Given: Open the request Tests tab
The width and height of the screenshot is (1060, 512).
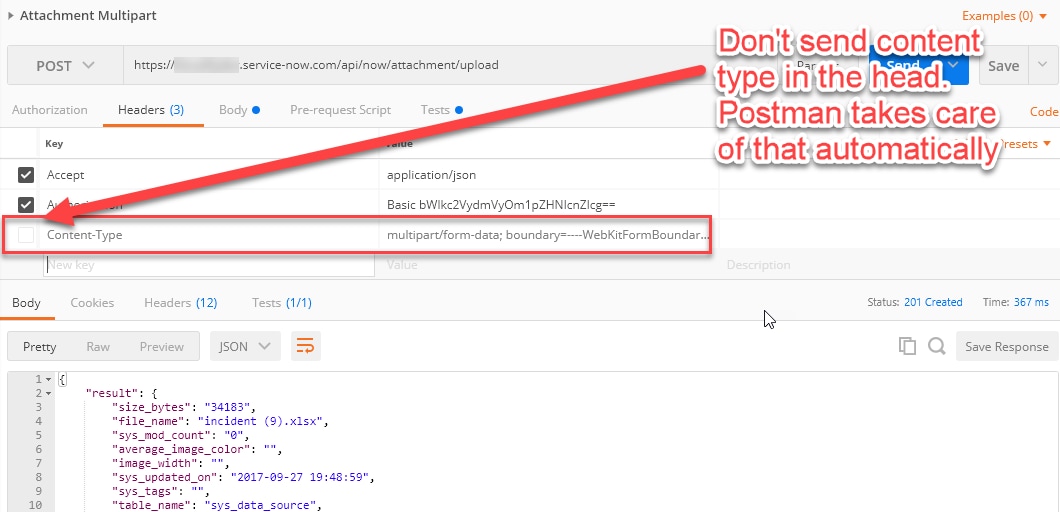Looking at the screenshot, I should (441, 110).
